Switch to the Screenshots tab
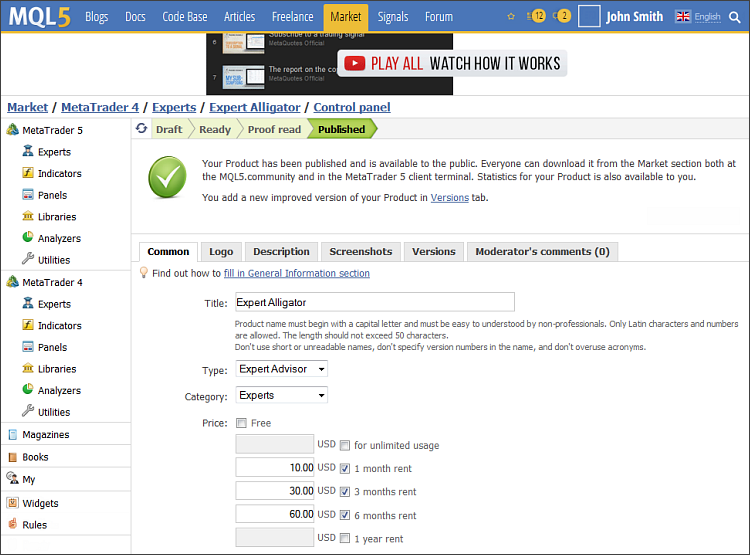The height and width of the screenshot is (555, 750). click(360, 252)
